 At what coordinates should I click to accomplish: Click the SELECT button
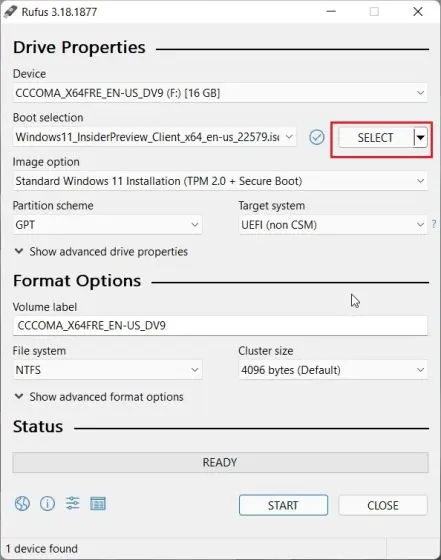pos(376,138)
